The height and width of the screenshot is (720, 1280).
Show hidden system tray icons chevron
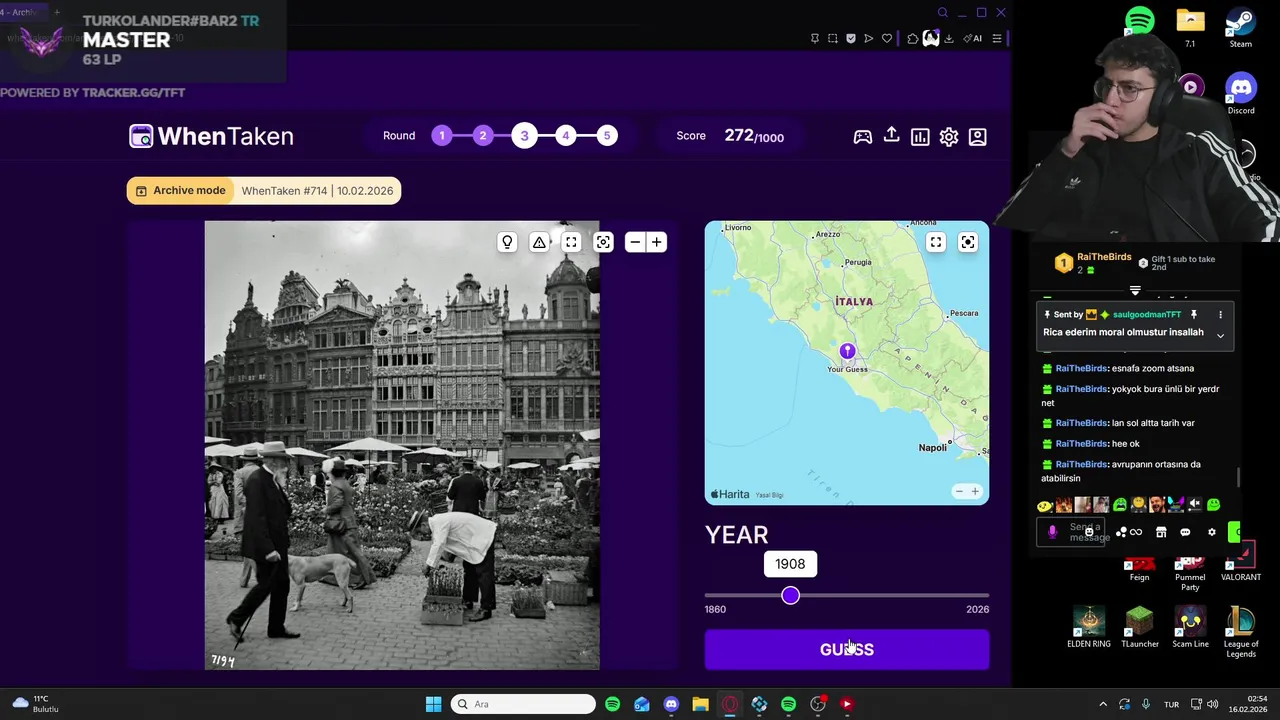pos(1103,704)
